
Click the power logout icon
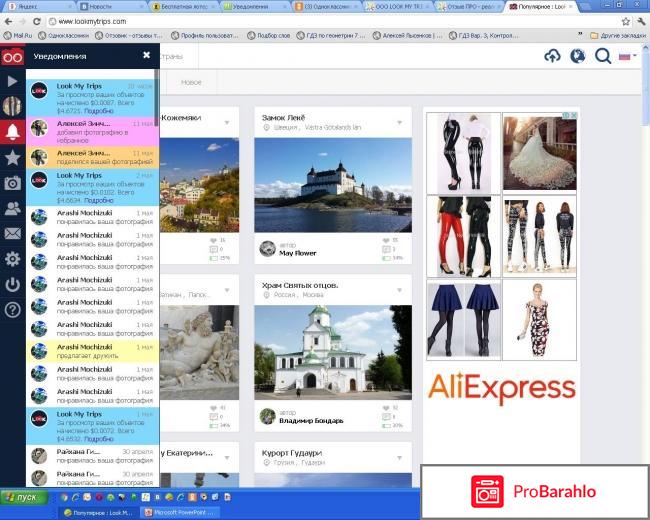click(12, 284)
